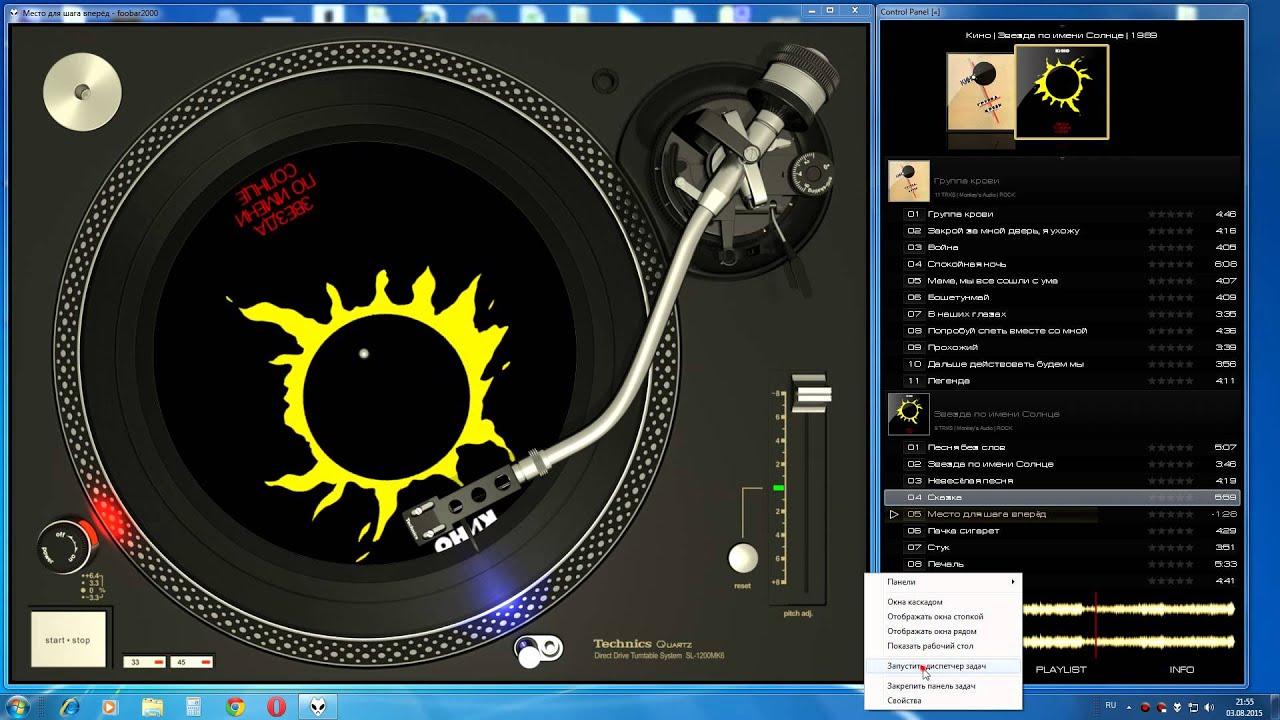The image size is (1280, 720).
Task: Select the highlighted track 04 Сказка
Action: [1063, 497]
